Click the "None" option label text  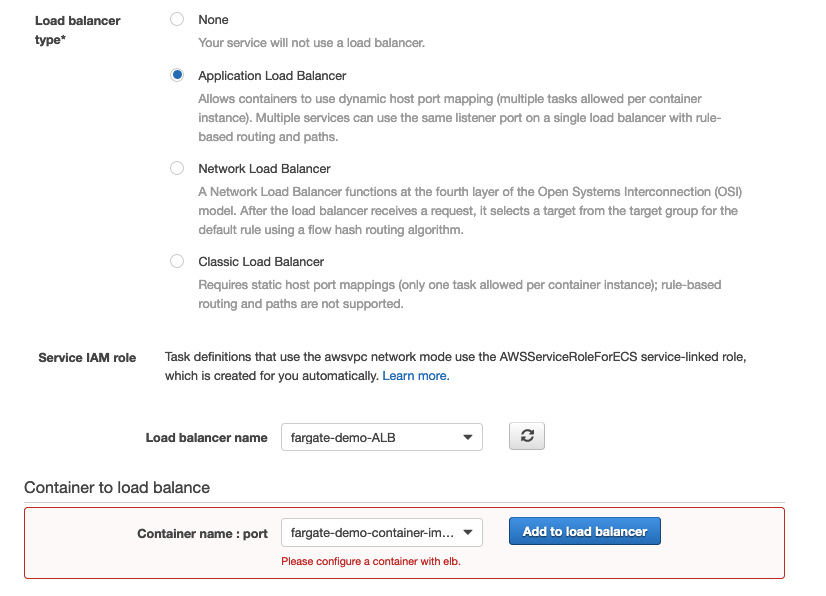tap(213, 20)
